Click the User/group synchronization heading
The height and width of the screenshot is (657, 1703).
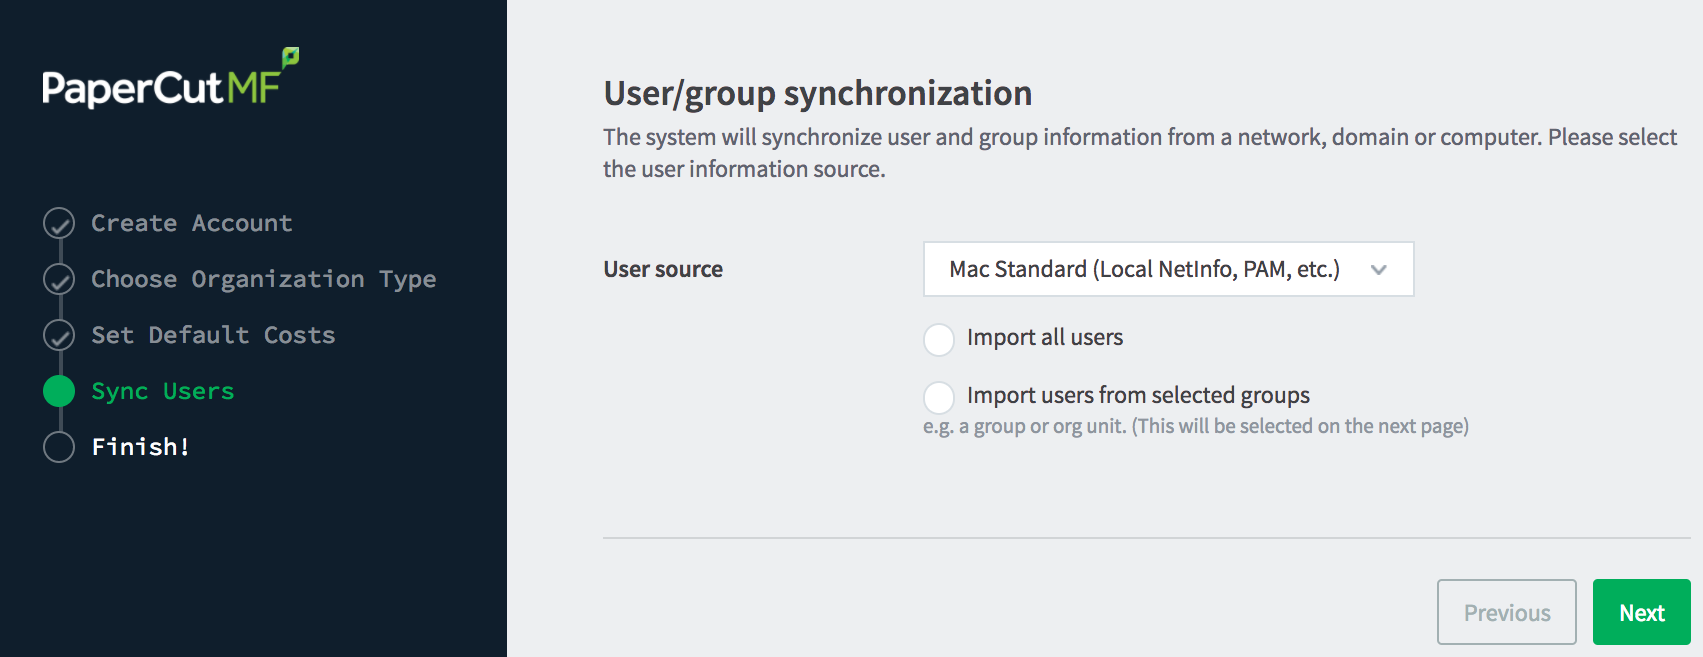click(x=818, y=93)
